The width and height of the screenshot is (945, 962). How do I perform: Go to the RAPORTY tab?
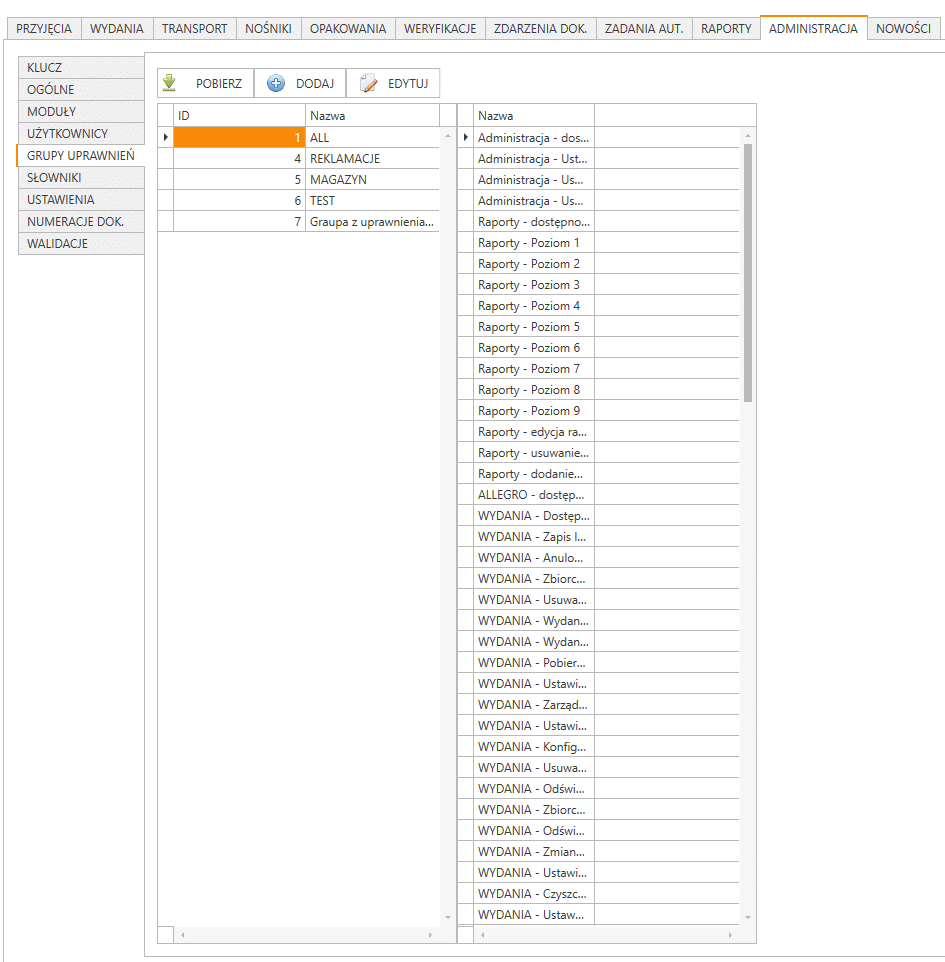pyautogui.click(x=726, y=28)
